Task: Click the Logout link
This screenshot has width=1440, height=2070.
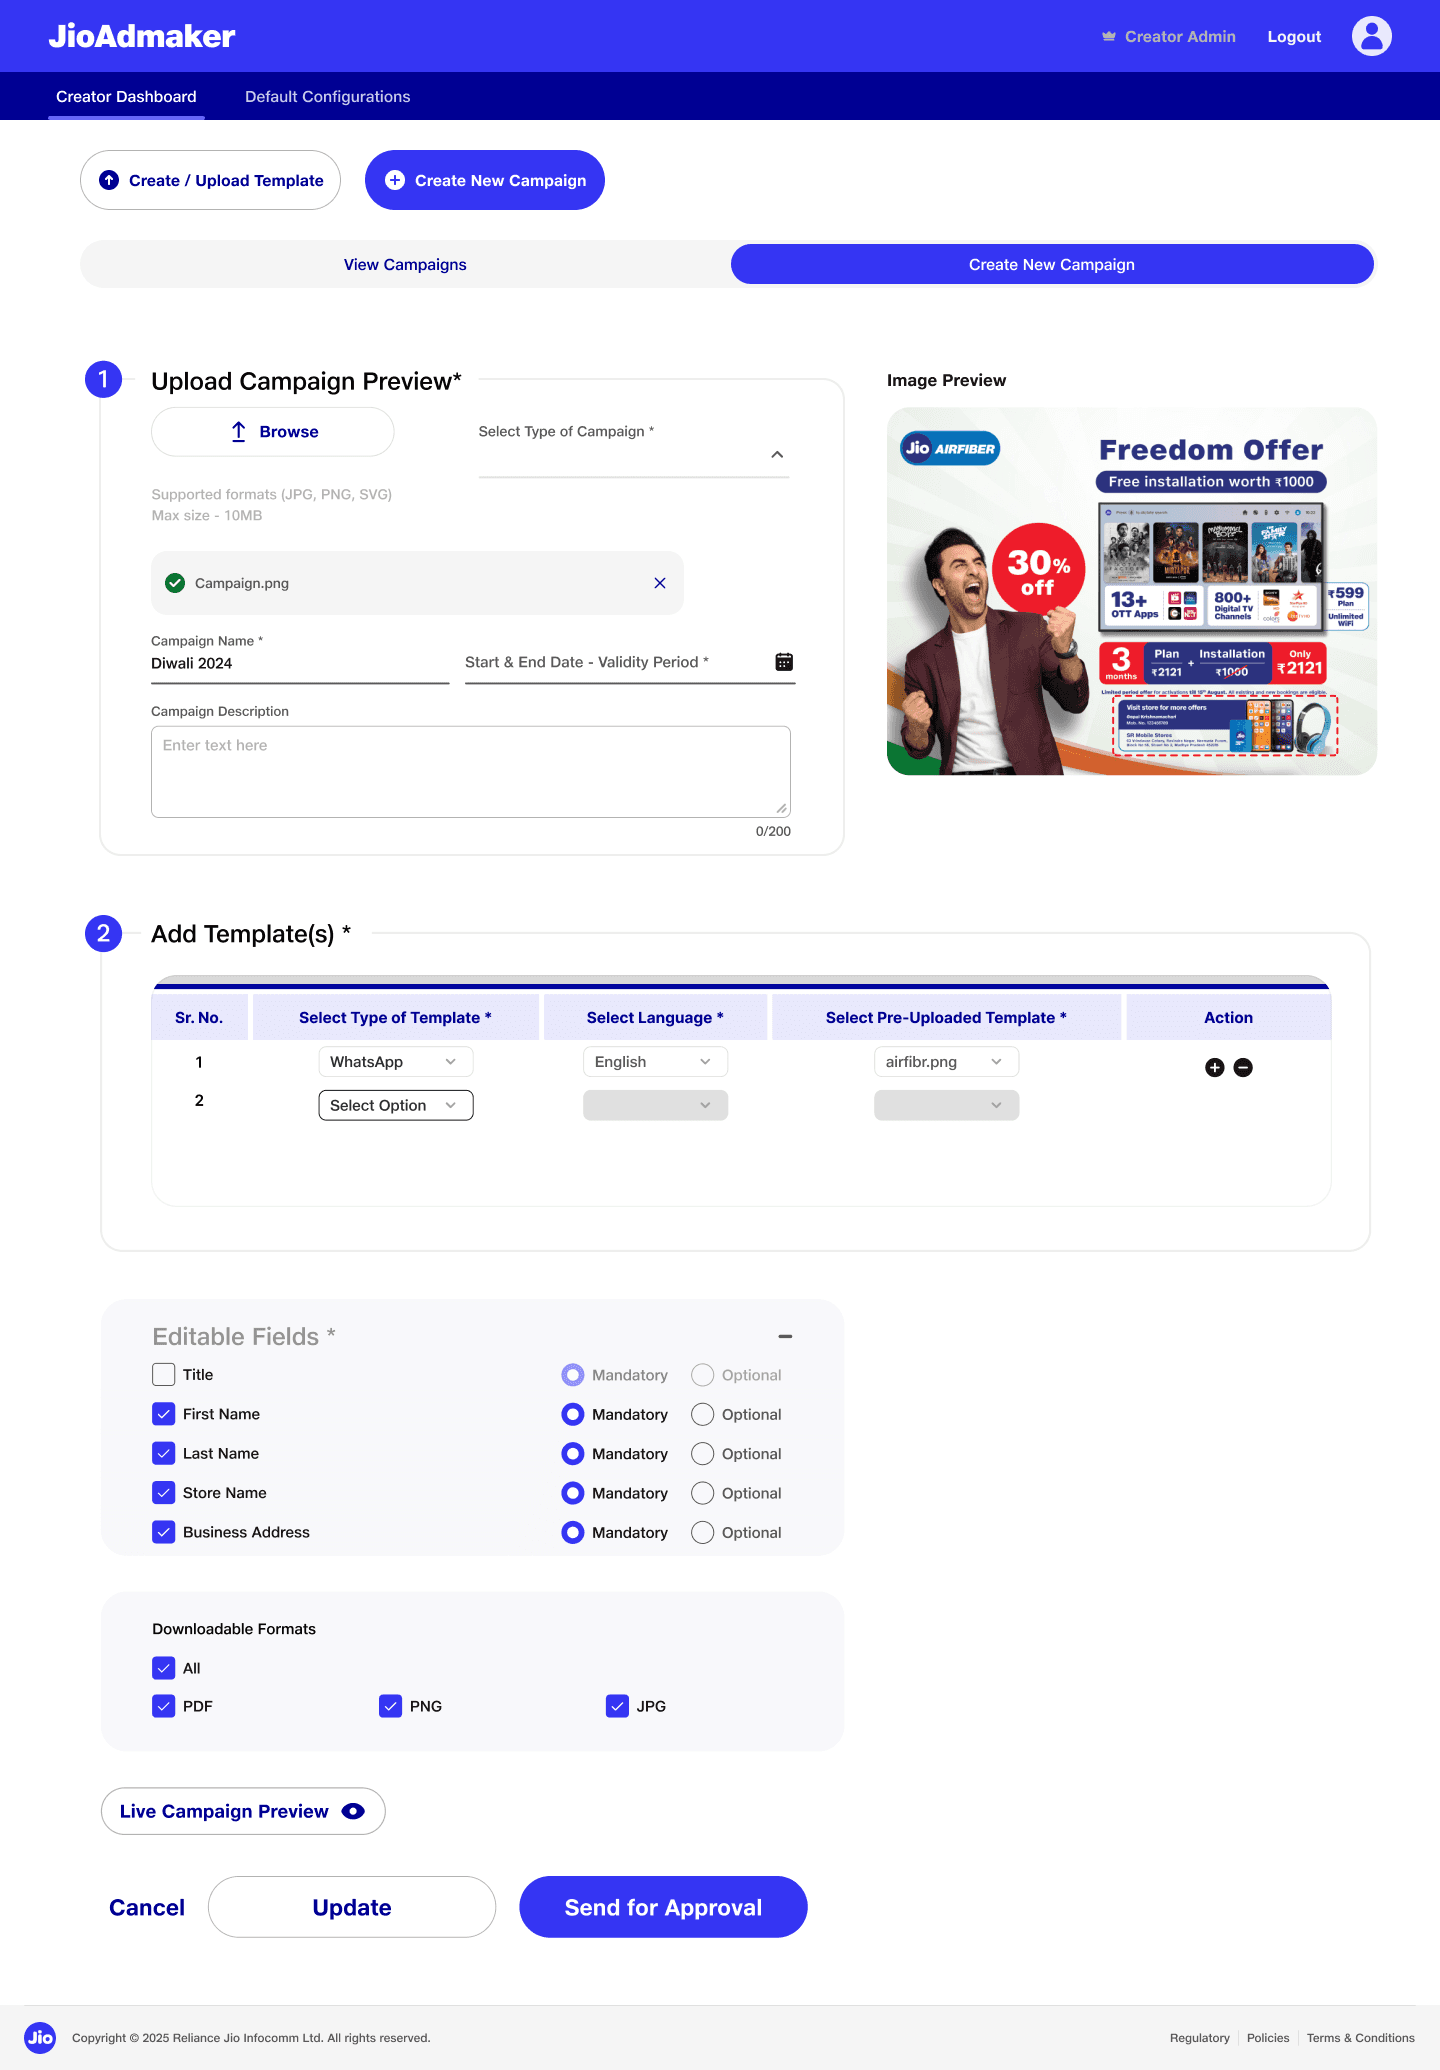Action: point(1294,37)
